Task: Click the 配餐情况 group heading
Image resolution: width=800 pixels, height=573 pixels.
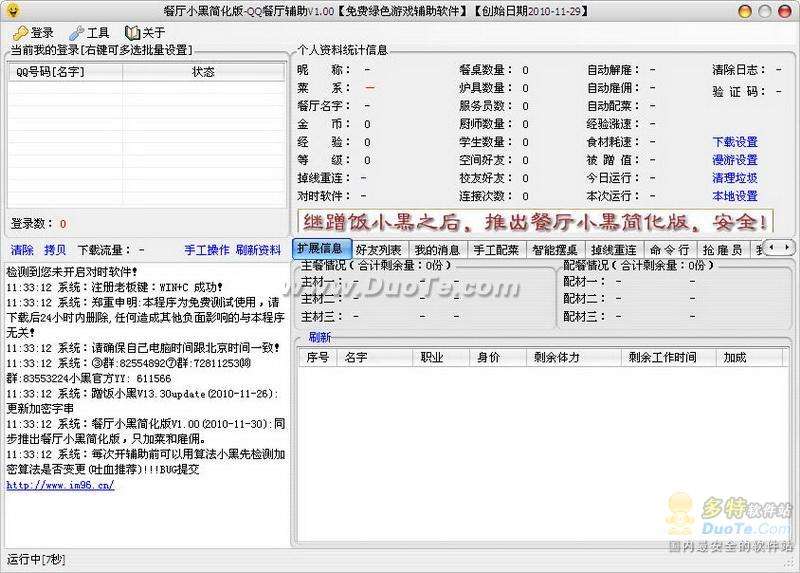Action: tap(638, 265)
